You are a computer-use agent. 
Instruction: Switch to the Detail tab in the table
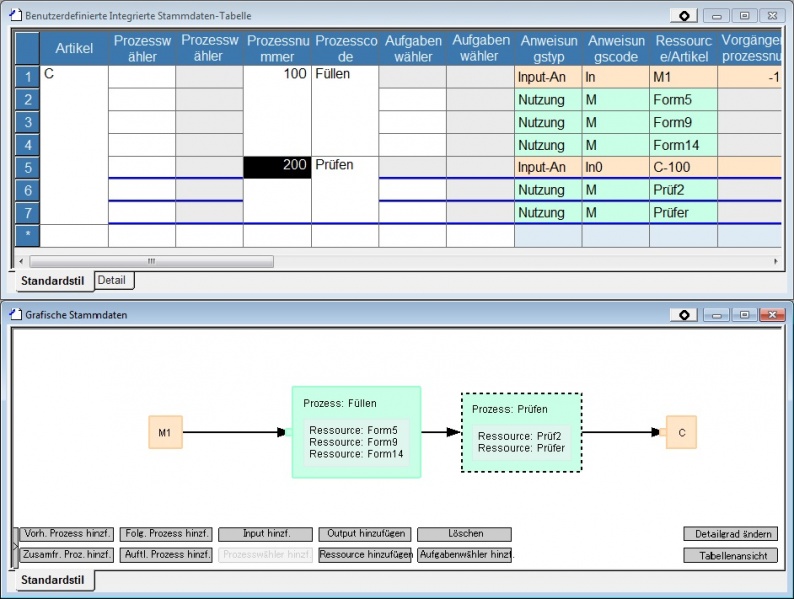111,280
